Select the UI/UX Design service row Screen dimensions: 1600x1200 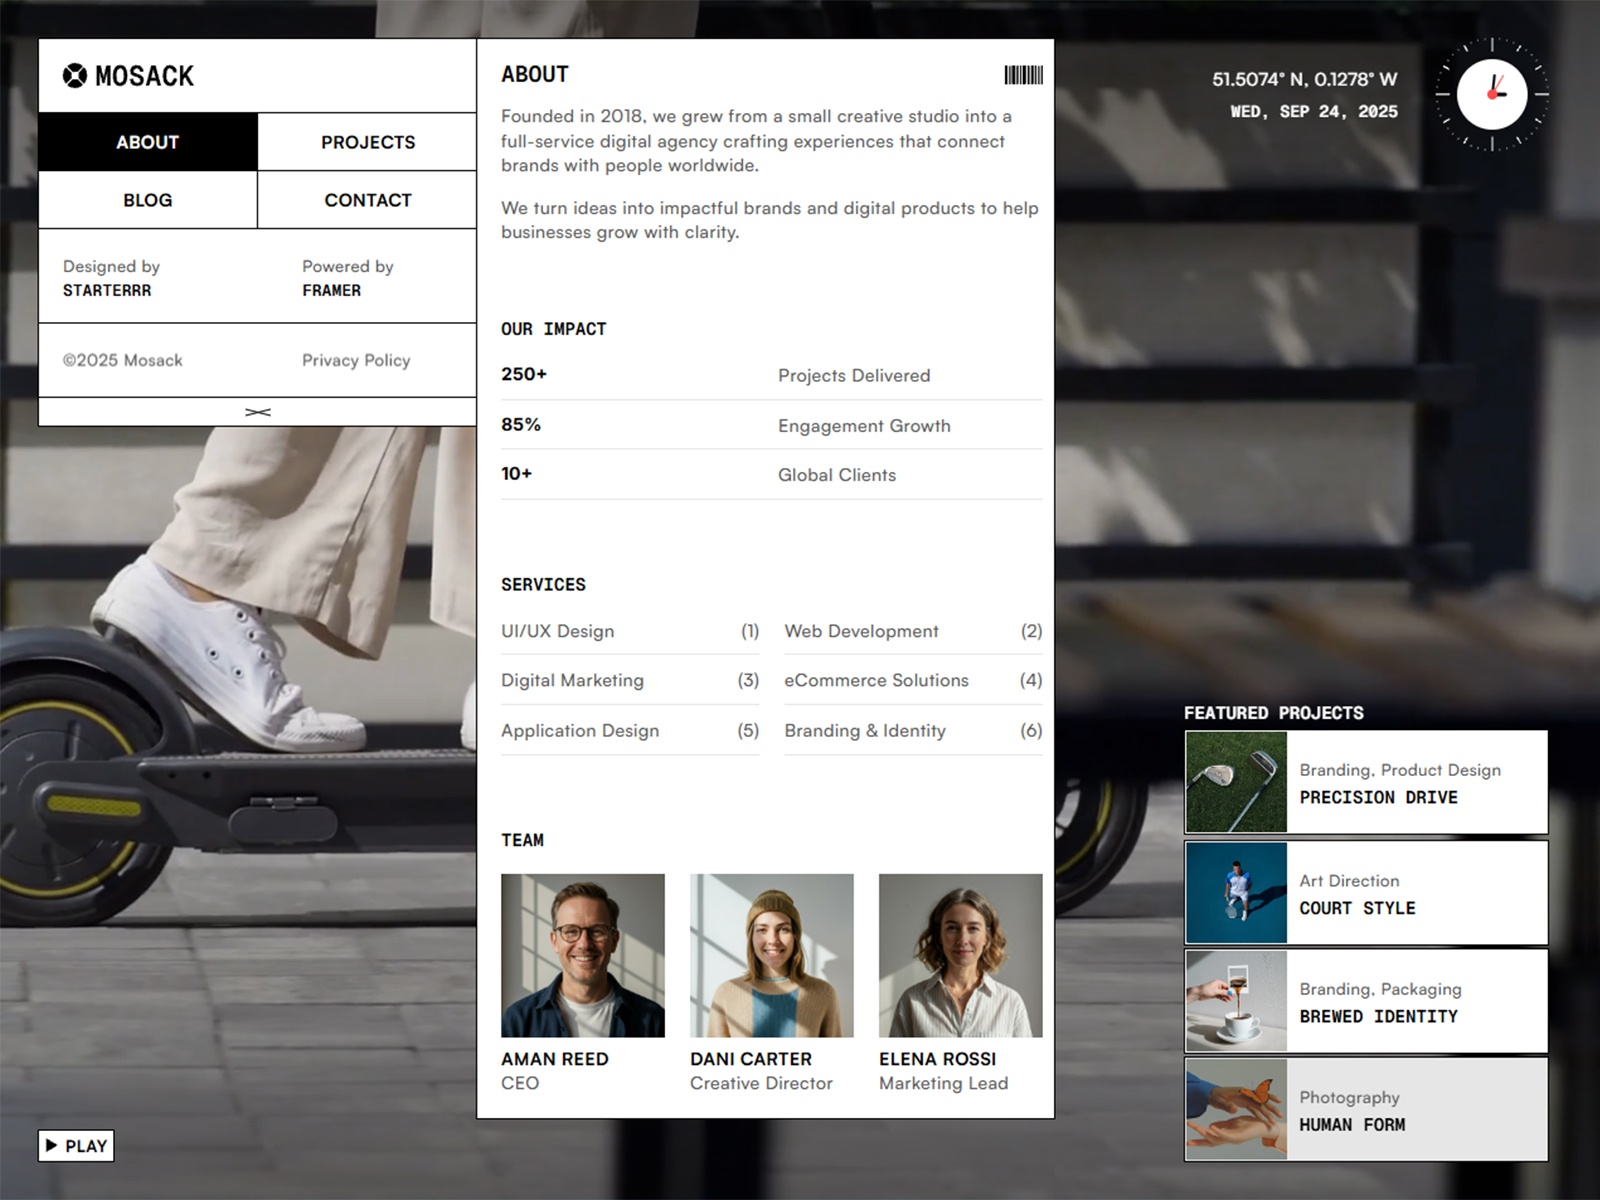(630, 631)
